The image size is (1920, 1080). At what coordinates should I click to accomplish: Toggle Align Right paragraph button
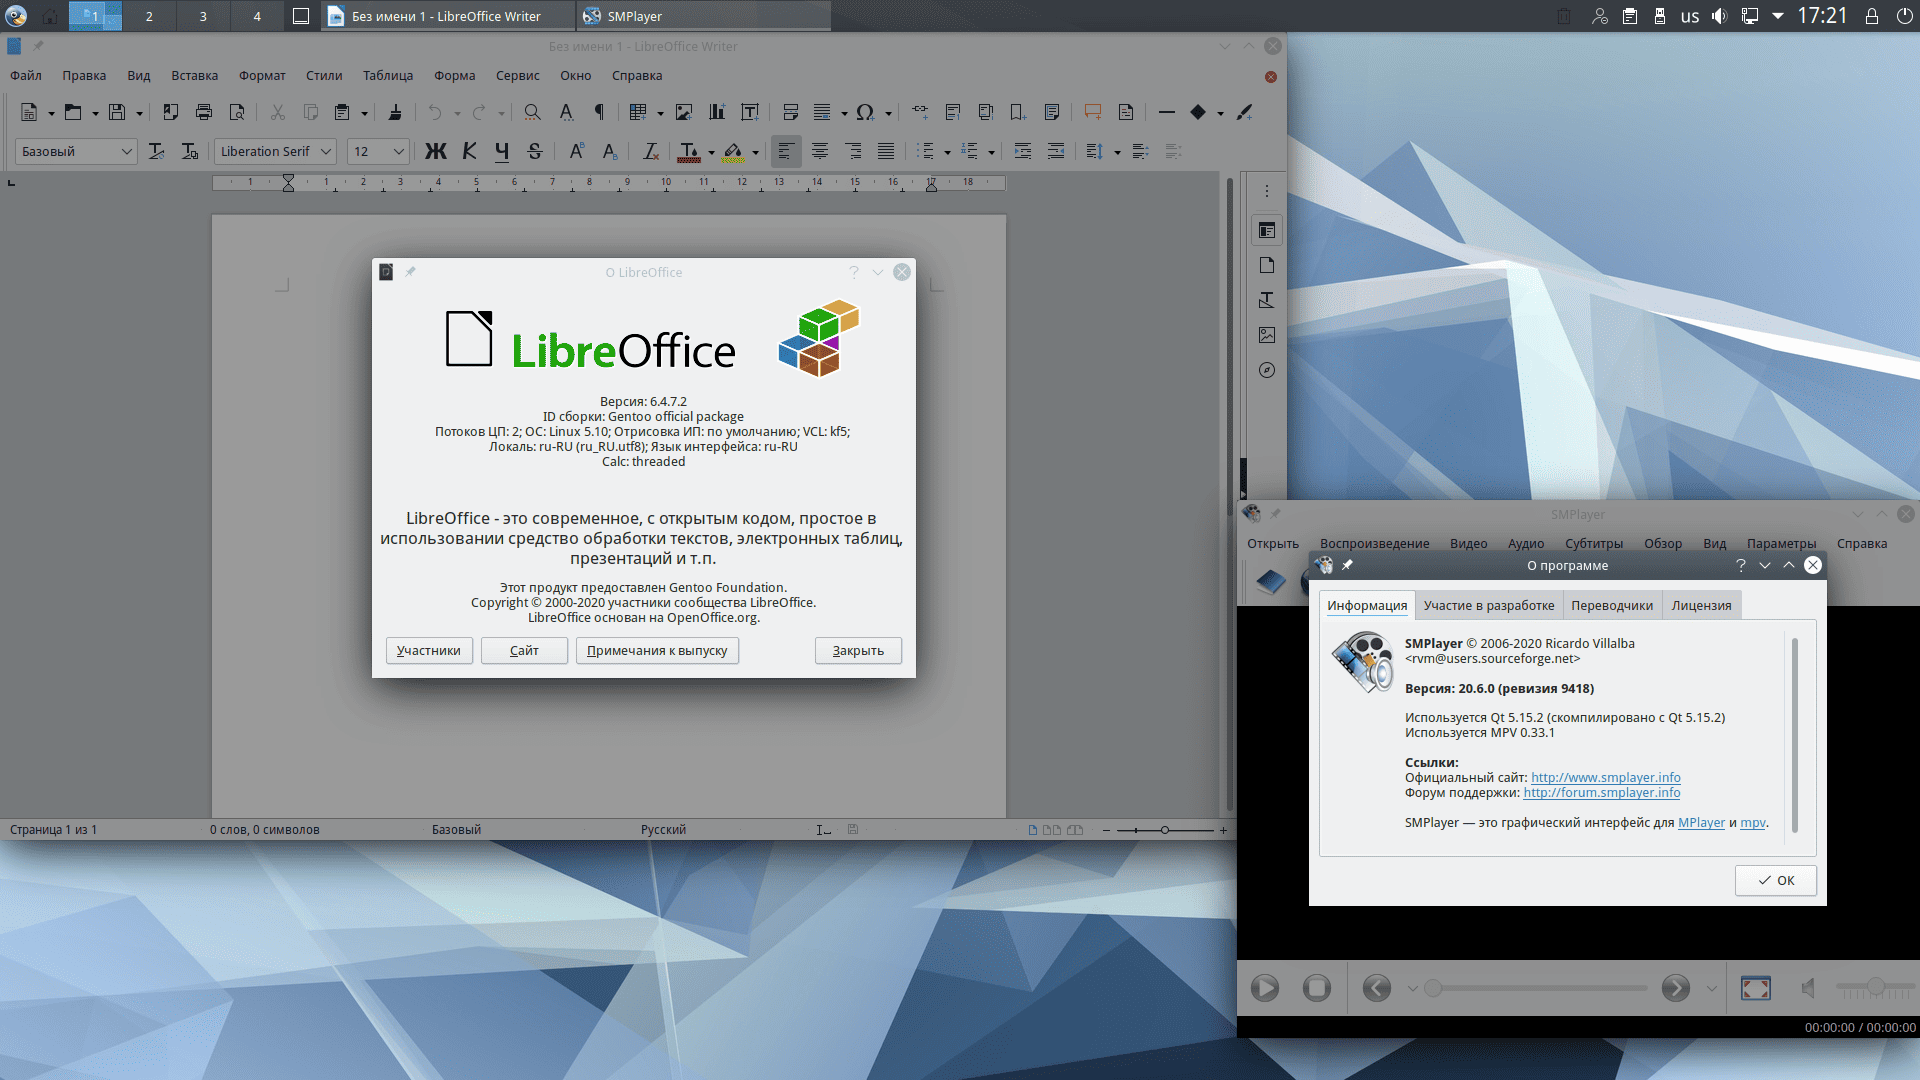853,152
